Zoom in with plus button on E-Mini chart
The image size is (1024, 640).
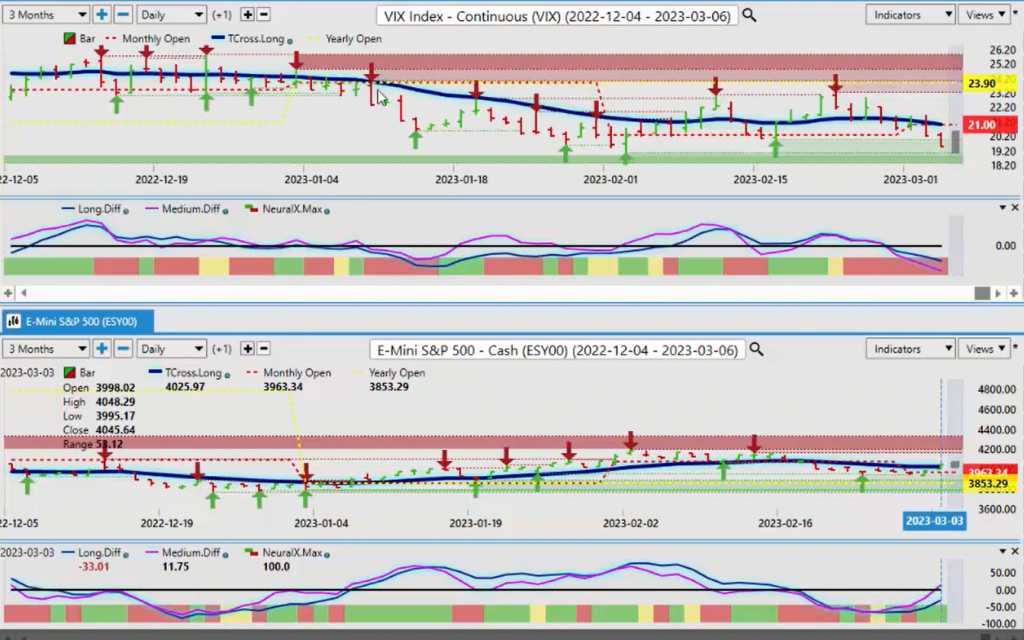coord(101,349)
